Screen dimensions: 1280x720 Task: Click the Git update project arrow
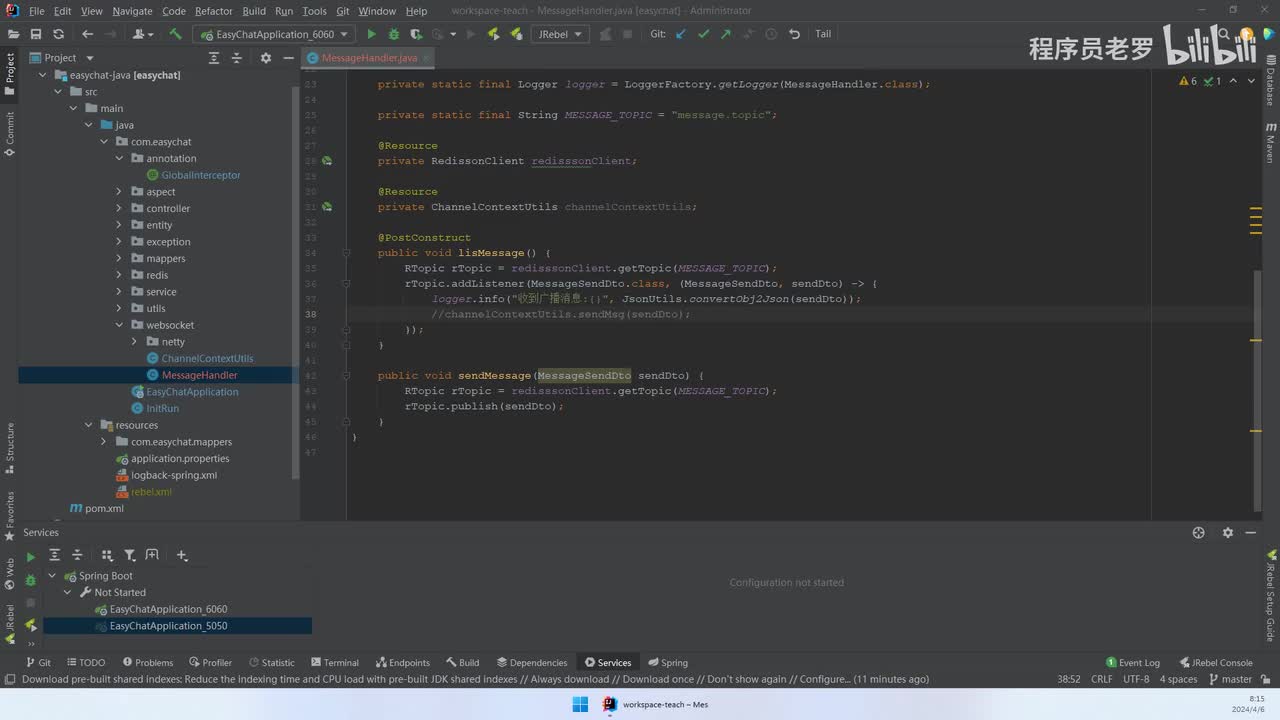pyautogui.click(x=681, y=34)
